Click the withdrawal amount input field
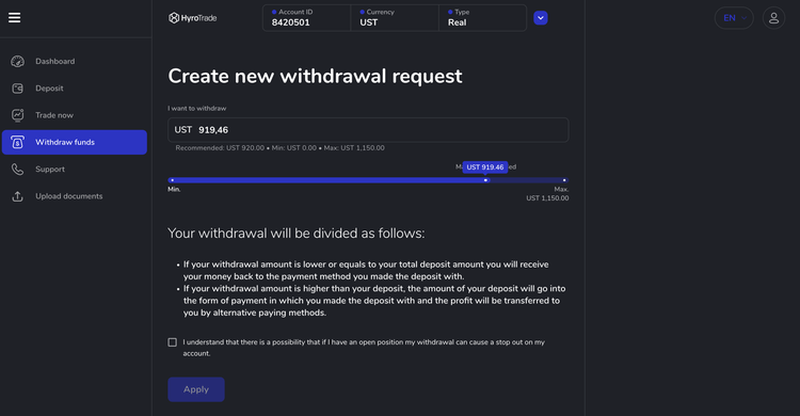 pos(368,130)
